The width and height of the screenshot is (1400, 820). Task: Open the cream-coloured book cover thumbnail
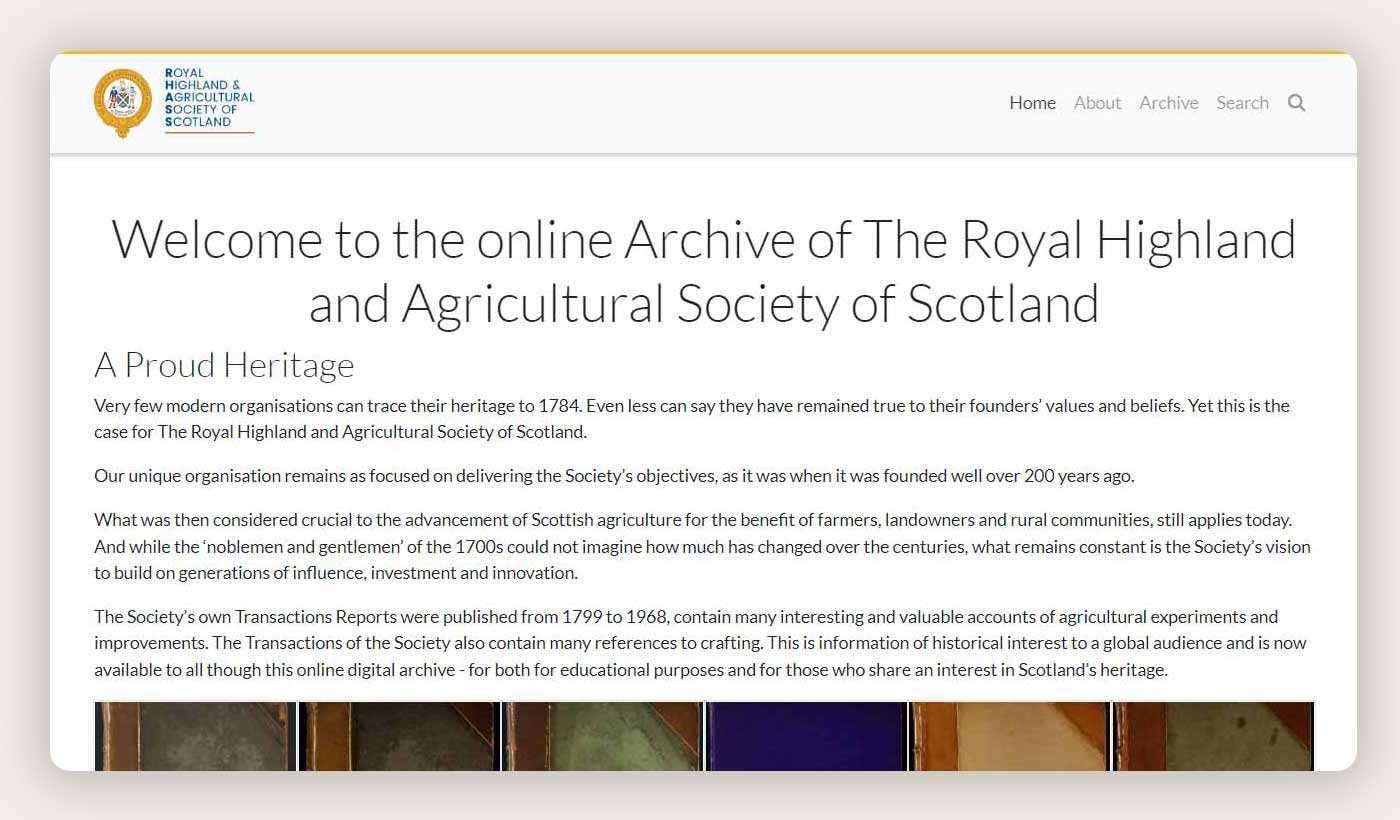pyautogui.click(x=1010, y=736)
